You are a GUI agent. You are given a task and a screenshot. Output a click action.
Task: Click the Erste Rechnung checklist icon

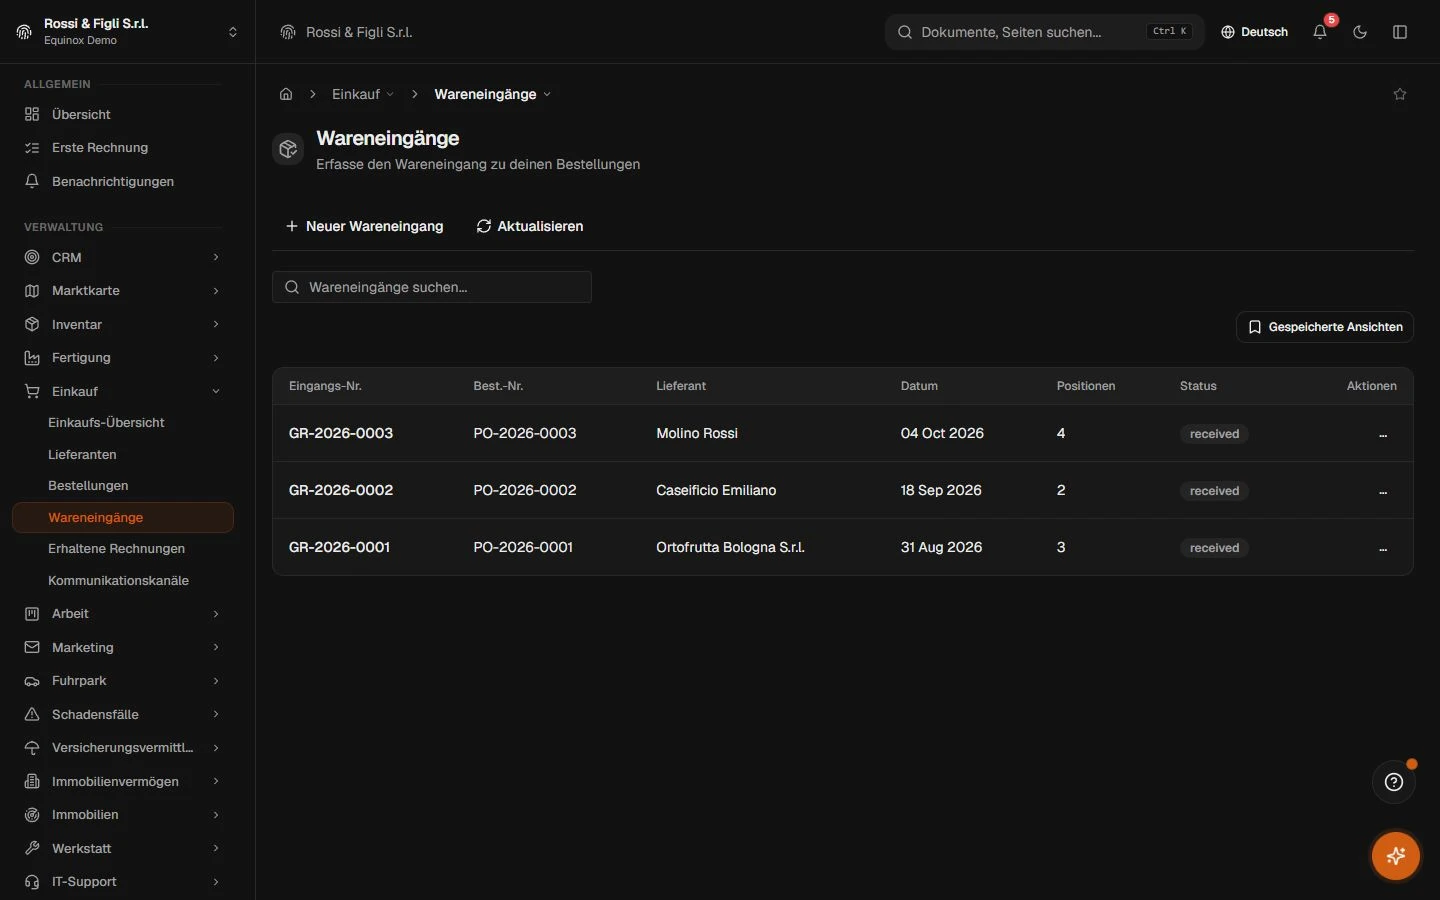coord(32,147)
